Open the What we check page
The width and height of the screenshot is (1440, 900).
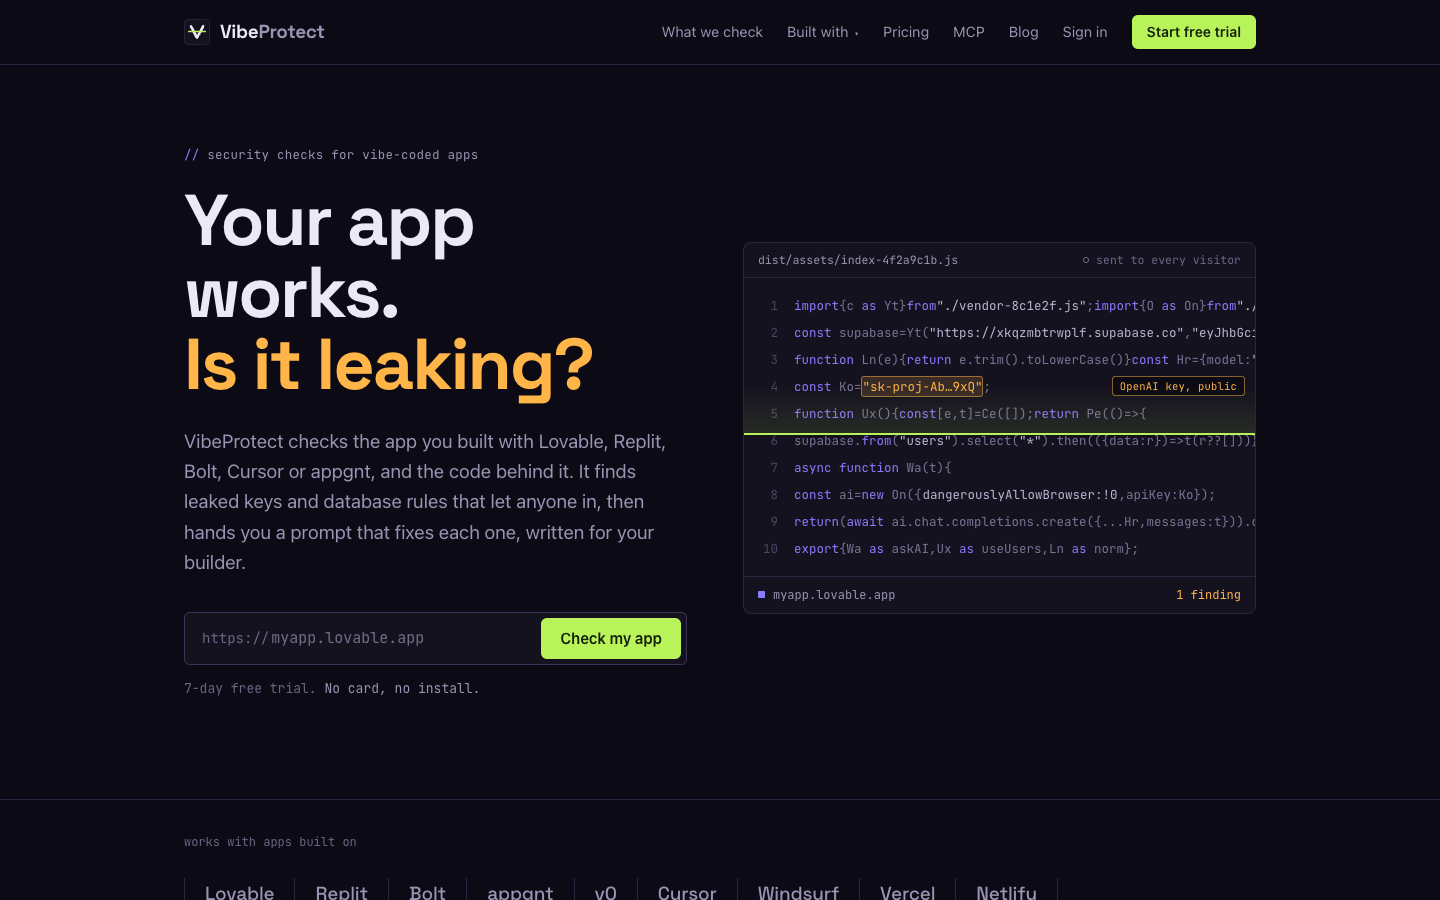(x=712, y=32)
